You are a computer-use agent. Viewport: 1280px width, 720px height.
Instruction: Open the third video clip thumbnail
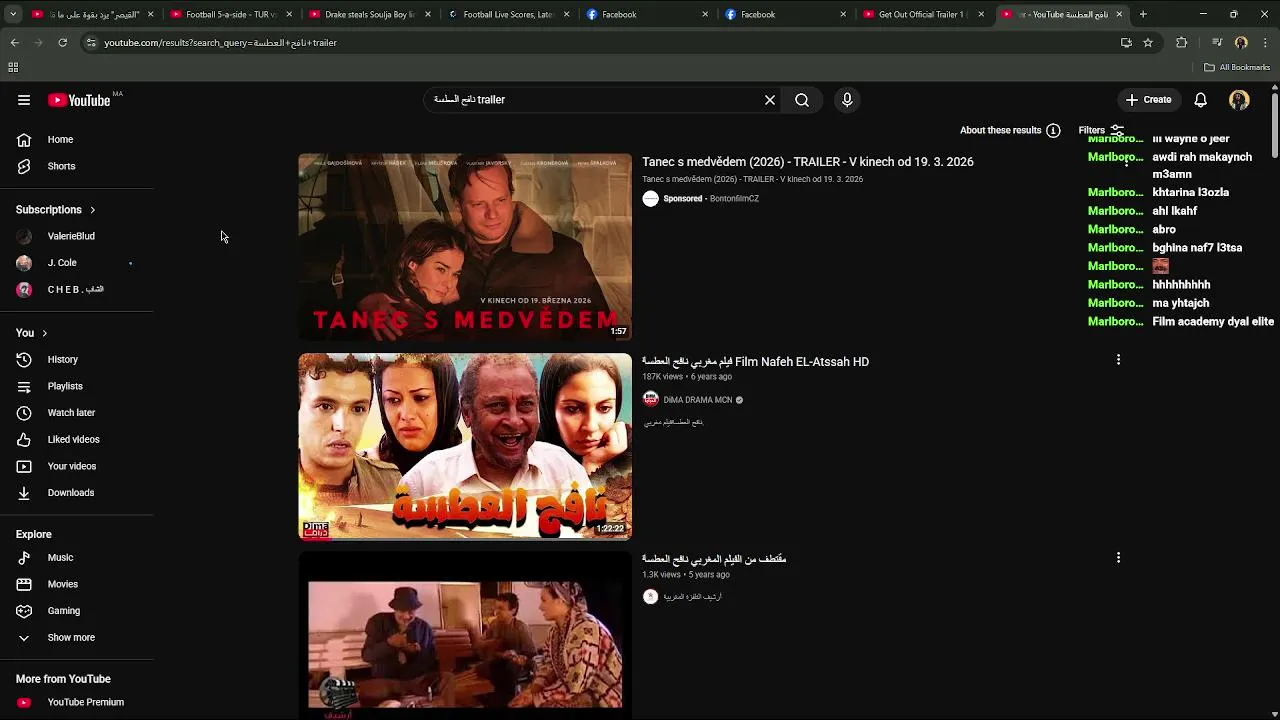[465, 636]
